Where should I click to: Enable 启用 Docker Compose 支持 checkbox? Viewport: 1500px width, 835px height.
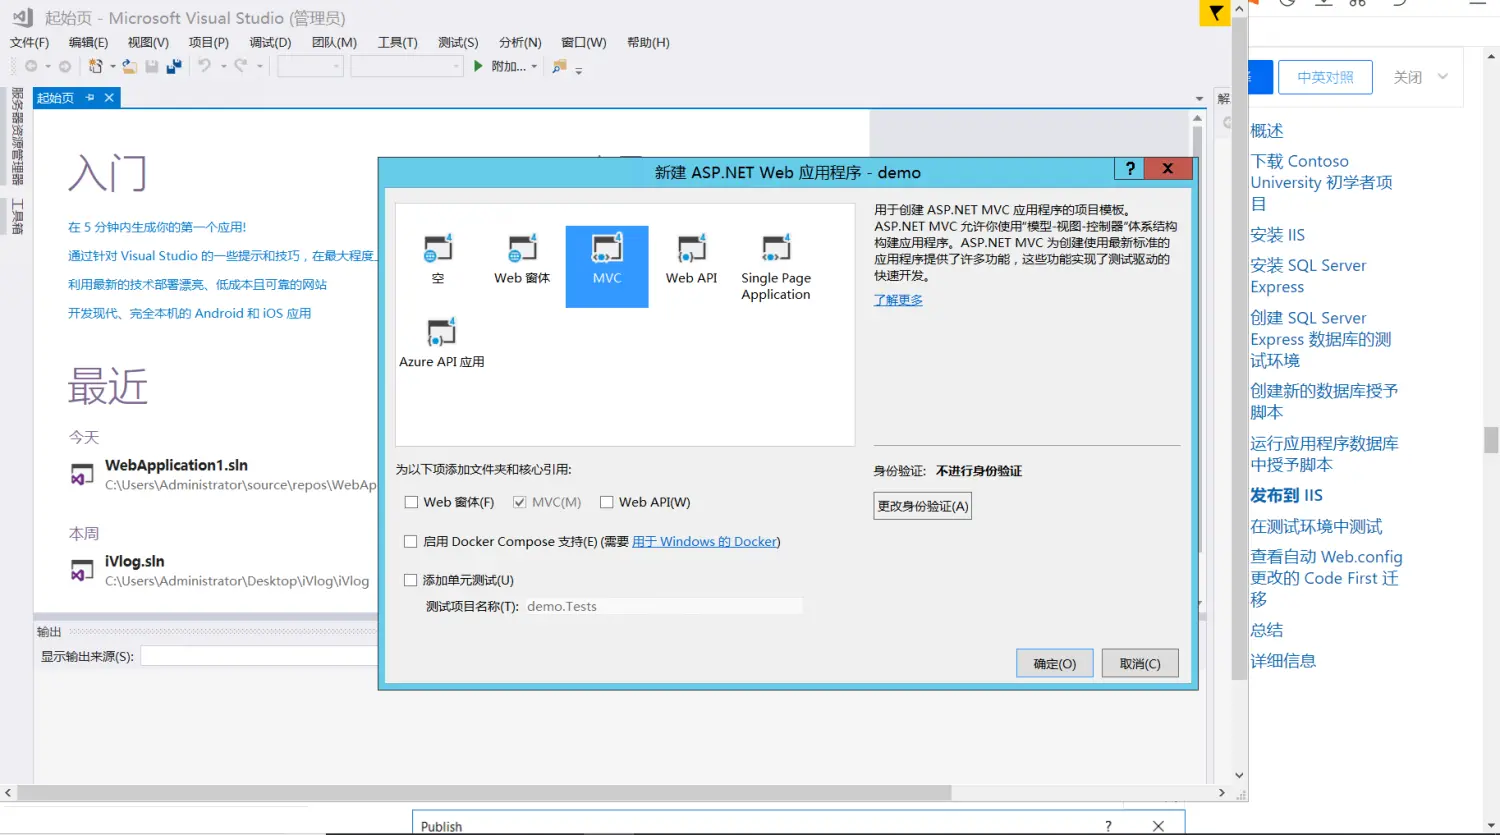tap(410, 542)
